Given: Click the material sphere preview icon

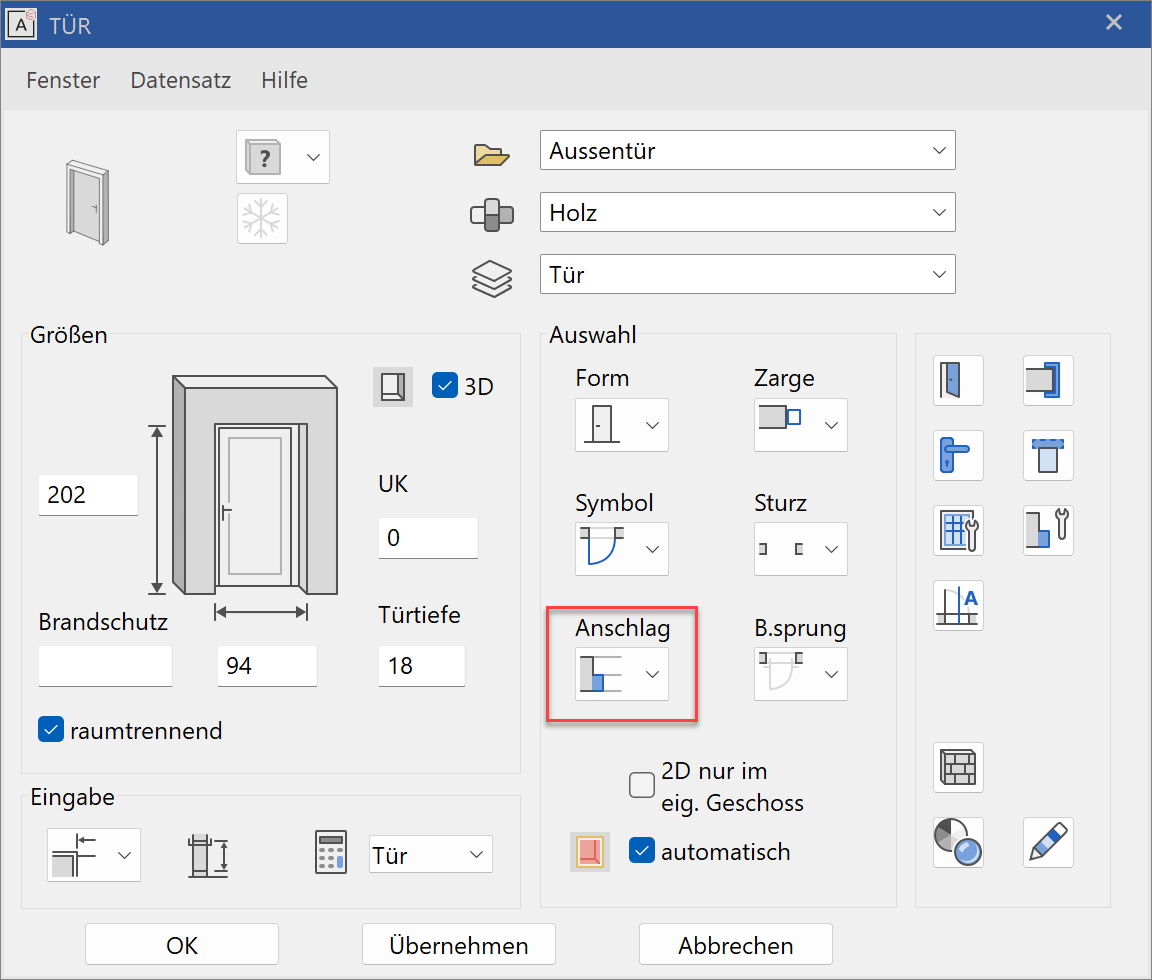Looking at the screenshot, I should (958, 843).
